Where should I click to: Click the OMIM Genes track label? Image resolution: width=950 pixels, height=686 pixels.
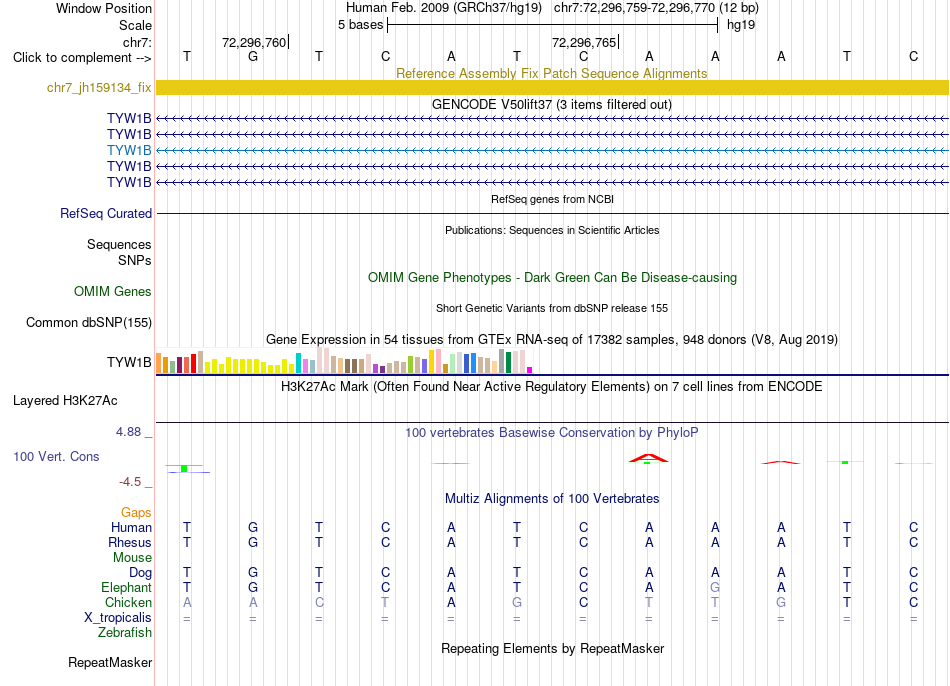coord(112,291)
